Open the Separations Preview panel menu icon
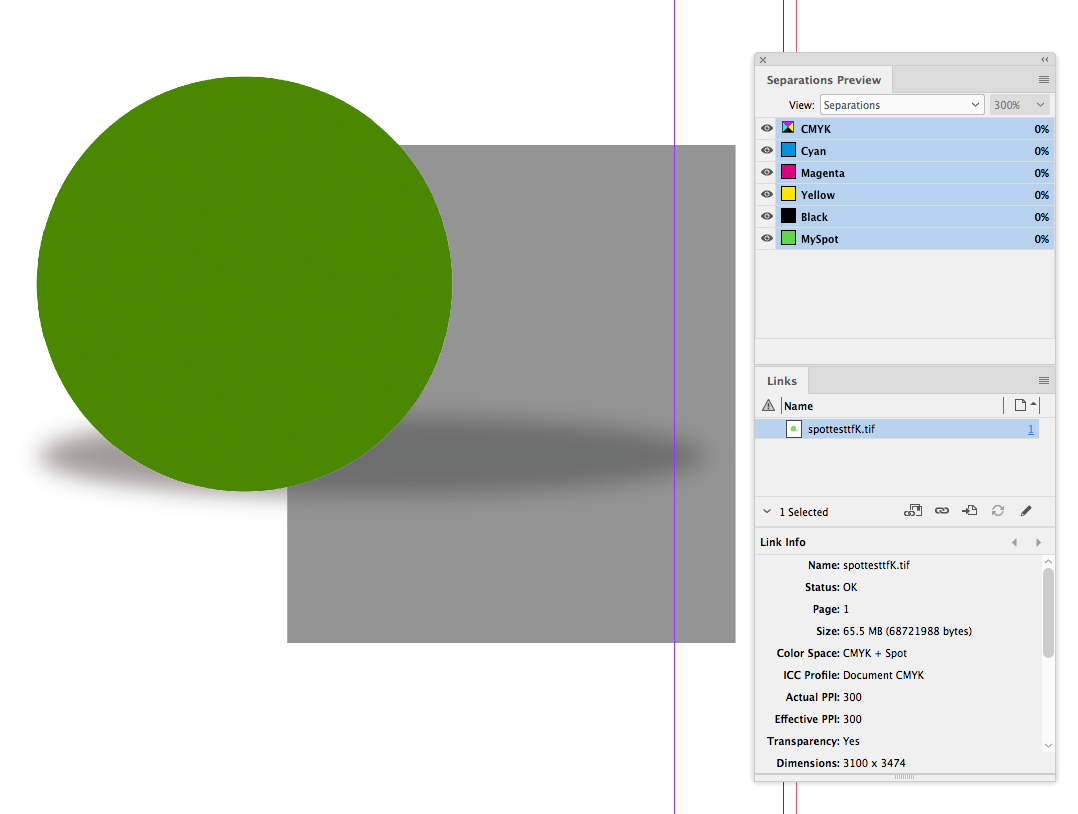This screenshot has height=814, width=1078. 1044,79
